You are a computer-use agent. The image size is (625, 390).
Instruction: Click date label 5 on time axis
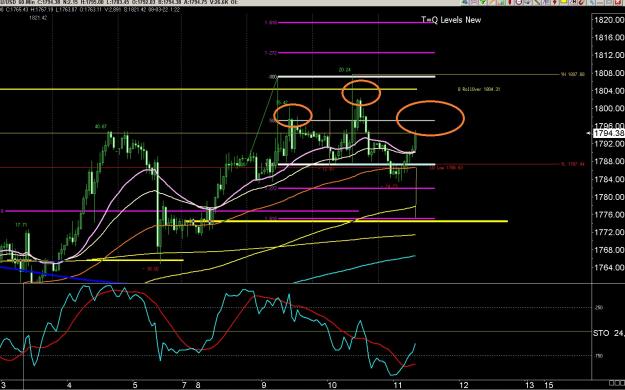(135, 385)
